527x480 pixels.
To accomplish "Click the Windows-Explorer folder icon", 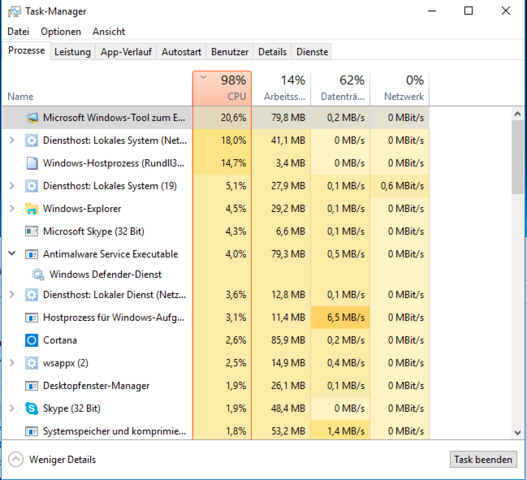I will tap(32, 209).
